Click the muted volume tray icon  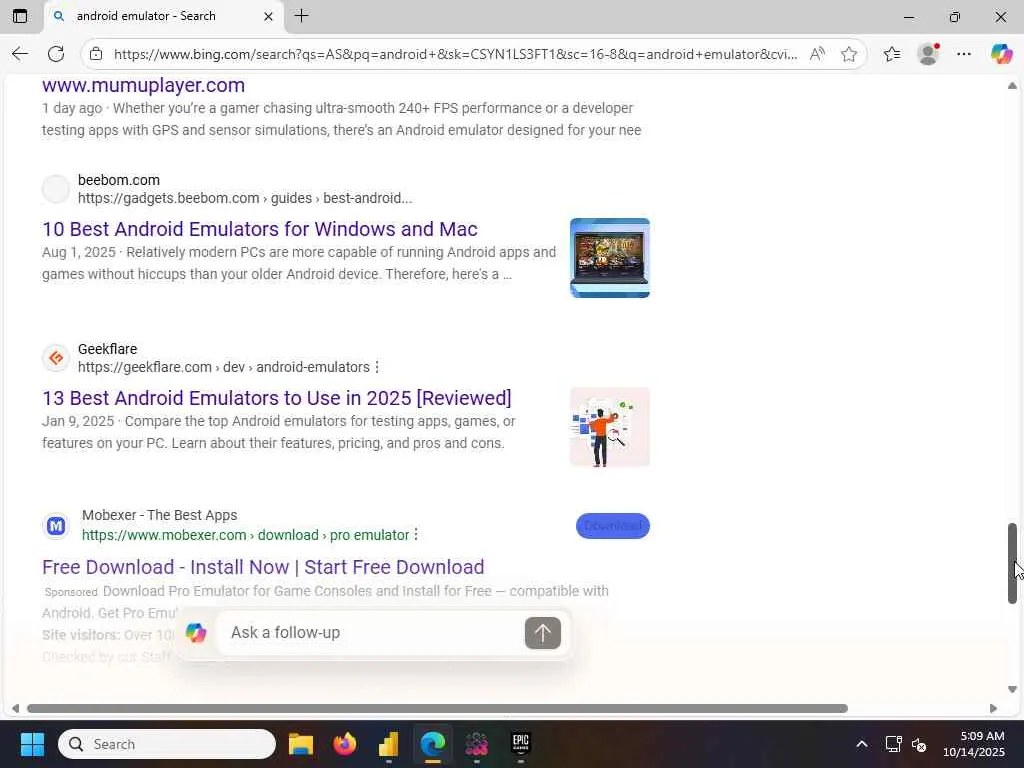(919, 744)
